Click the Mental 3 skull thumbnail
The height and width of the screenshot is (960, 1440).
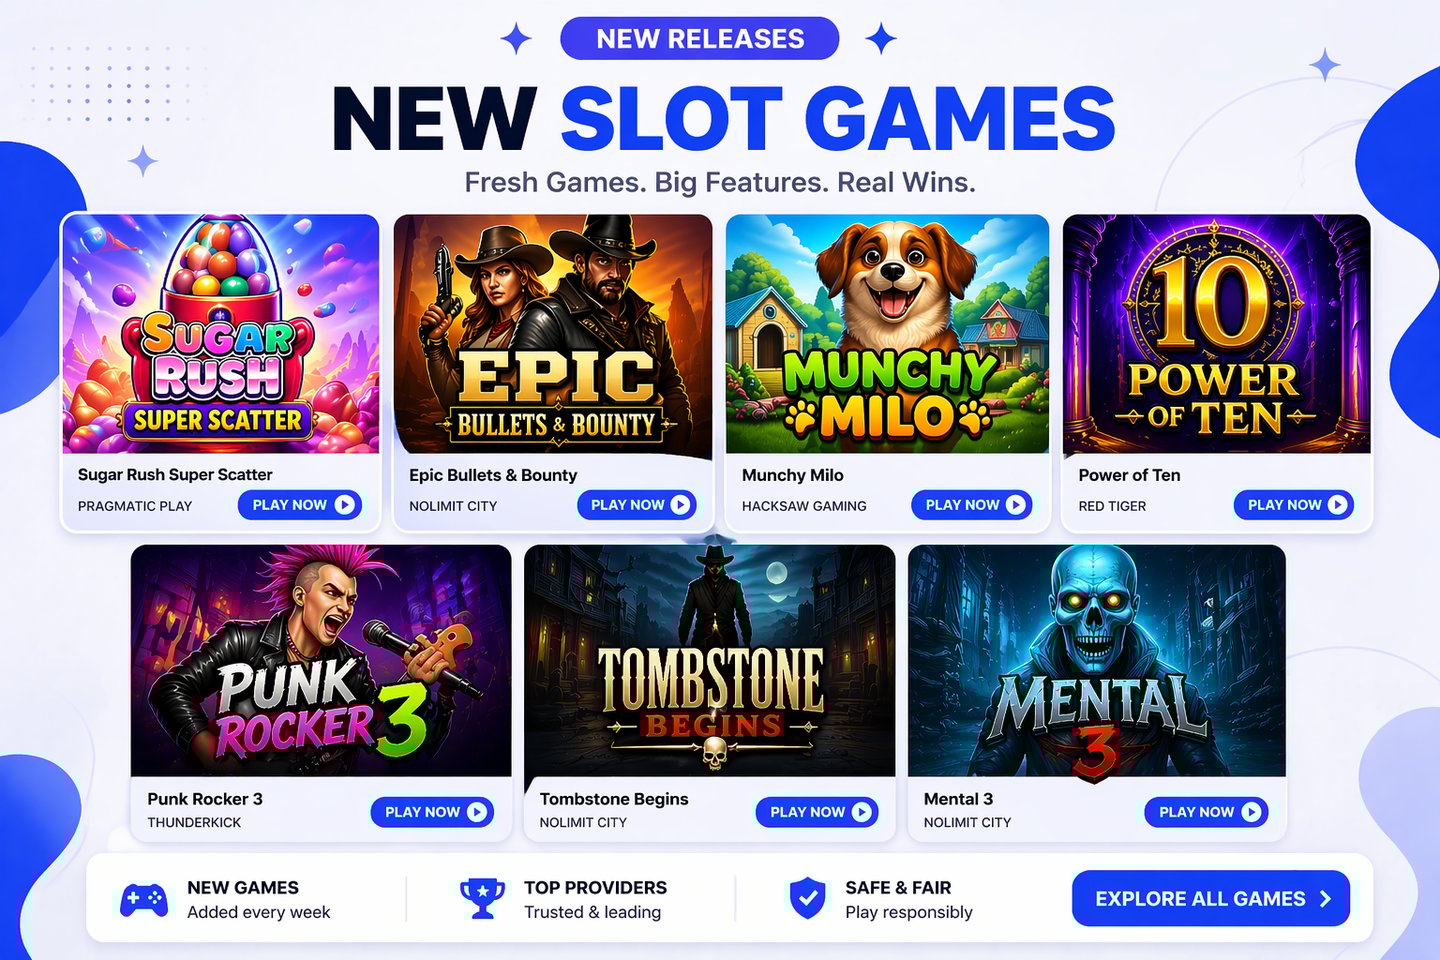[x=1096, y=661]
